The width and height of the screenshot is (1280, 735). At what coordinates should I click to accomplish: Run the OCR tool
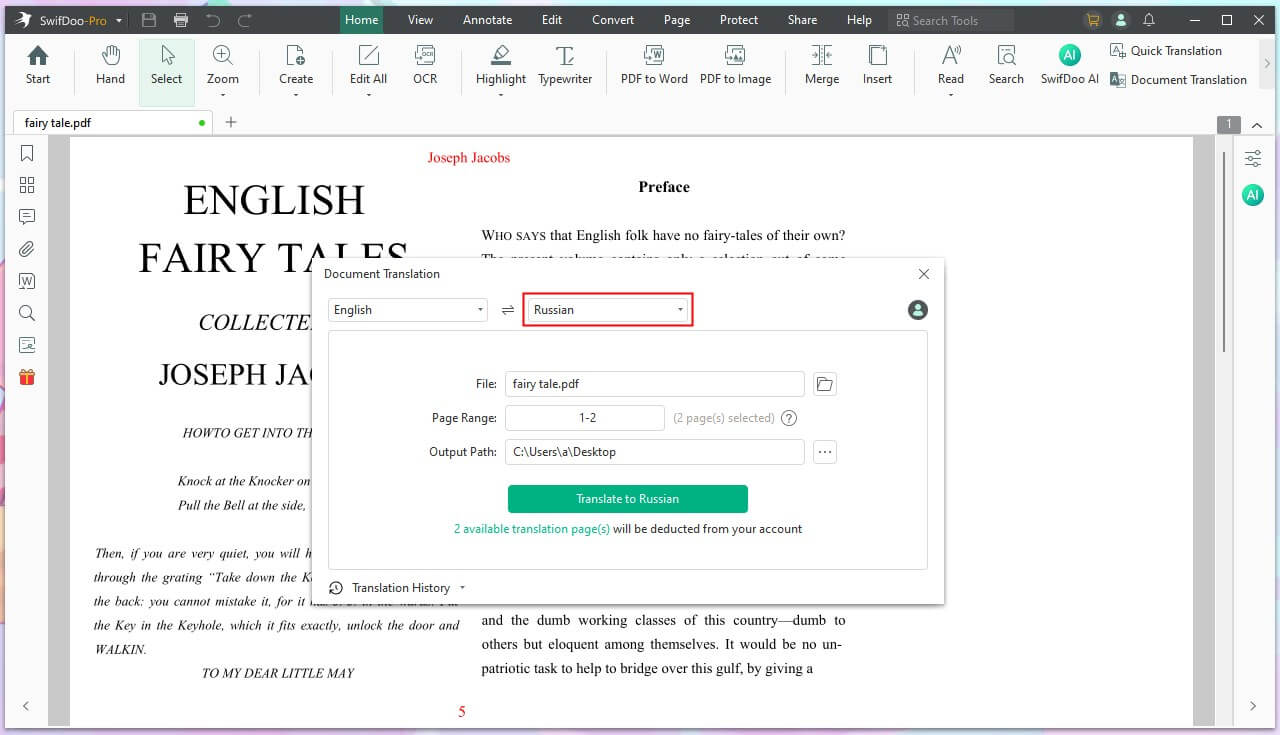[x=425, y=65]
